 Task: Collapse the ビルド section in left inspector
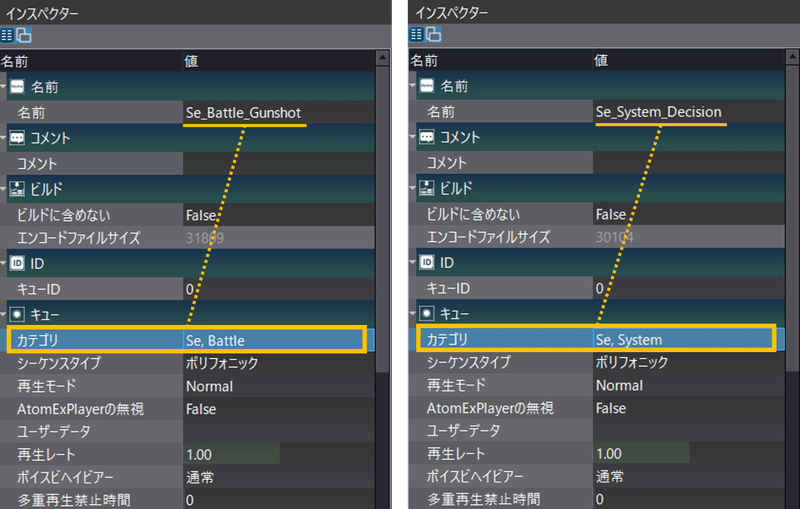coord(3,188)
